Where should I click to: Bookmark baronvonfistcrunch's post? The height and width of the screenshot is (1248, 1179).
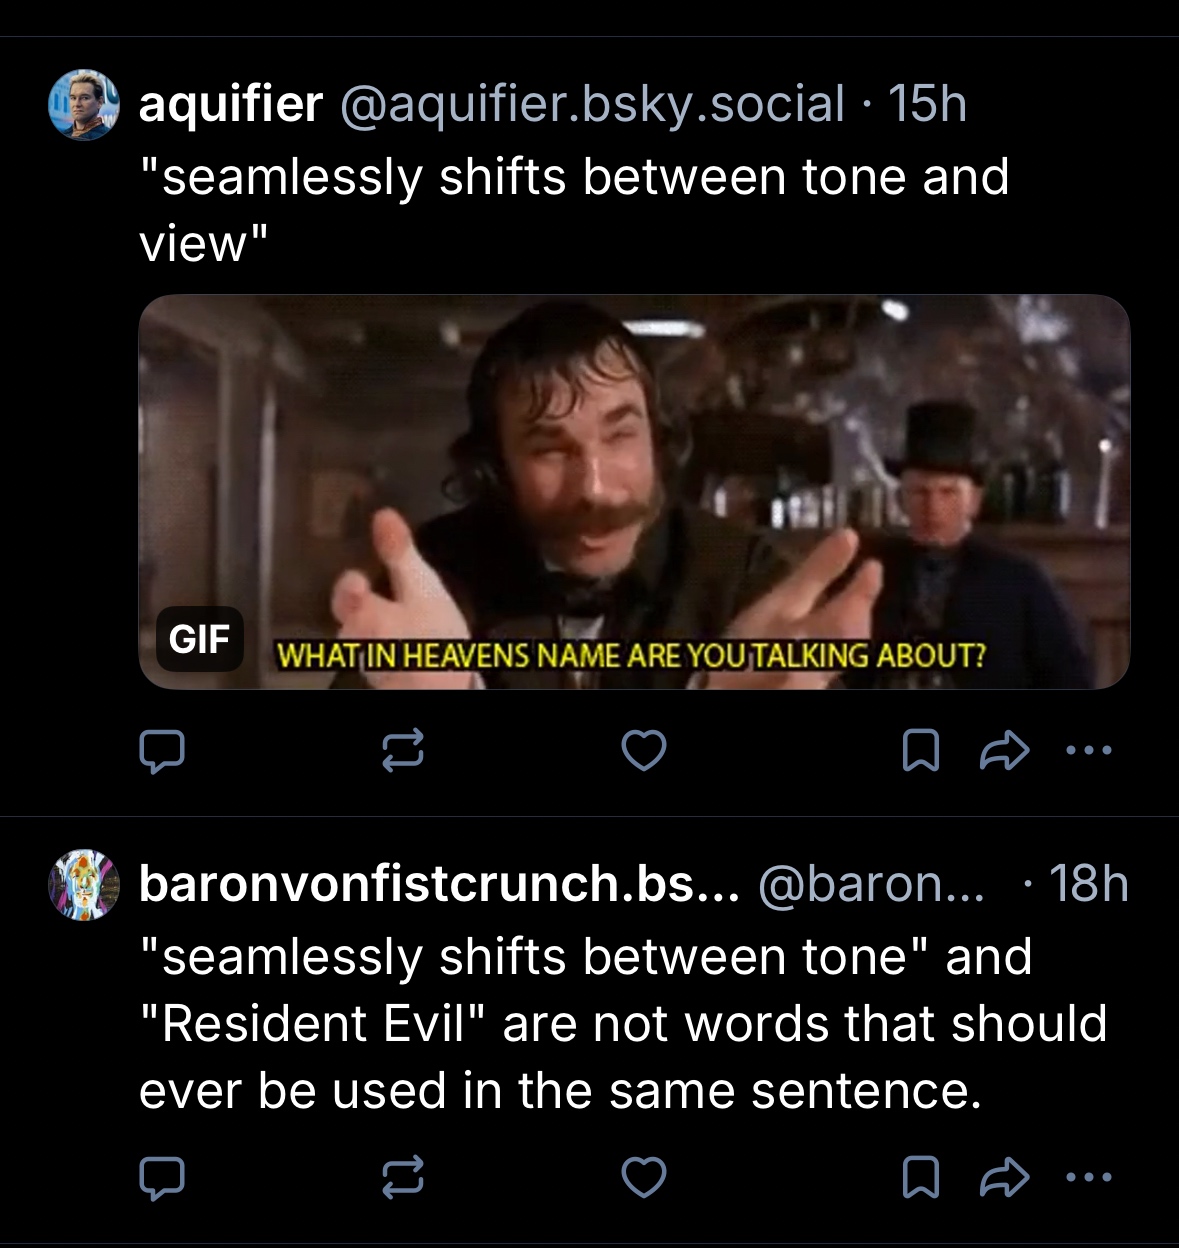coord(920,1178)
